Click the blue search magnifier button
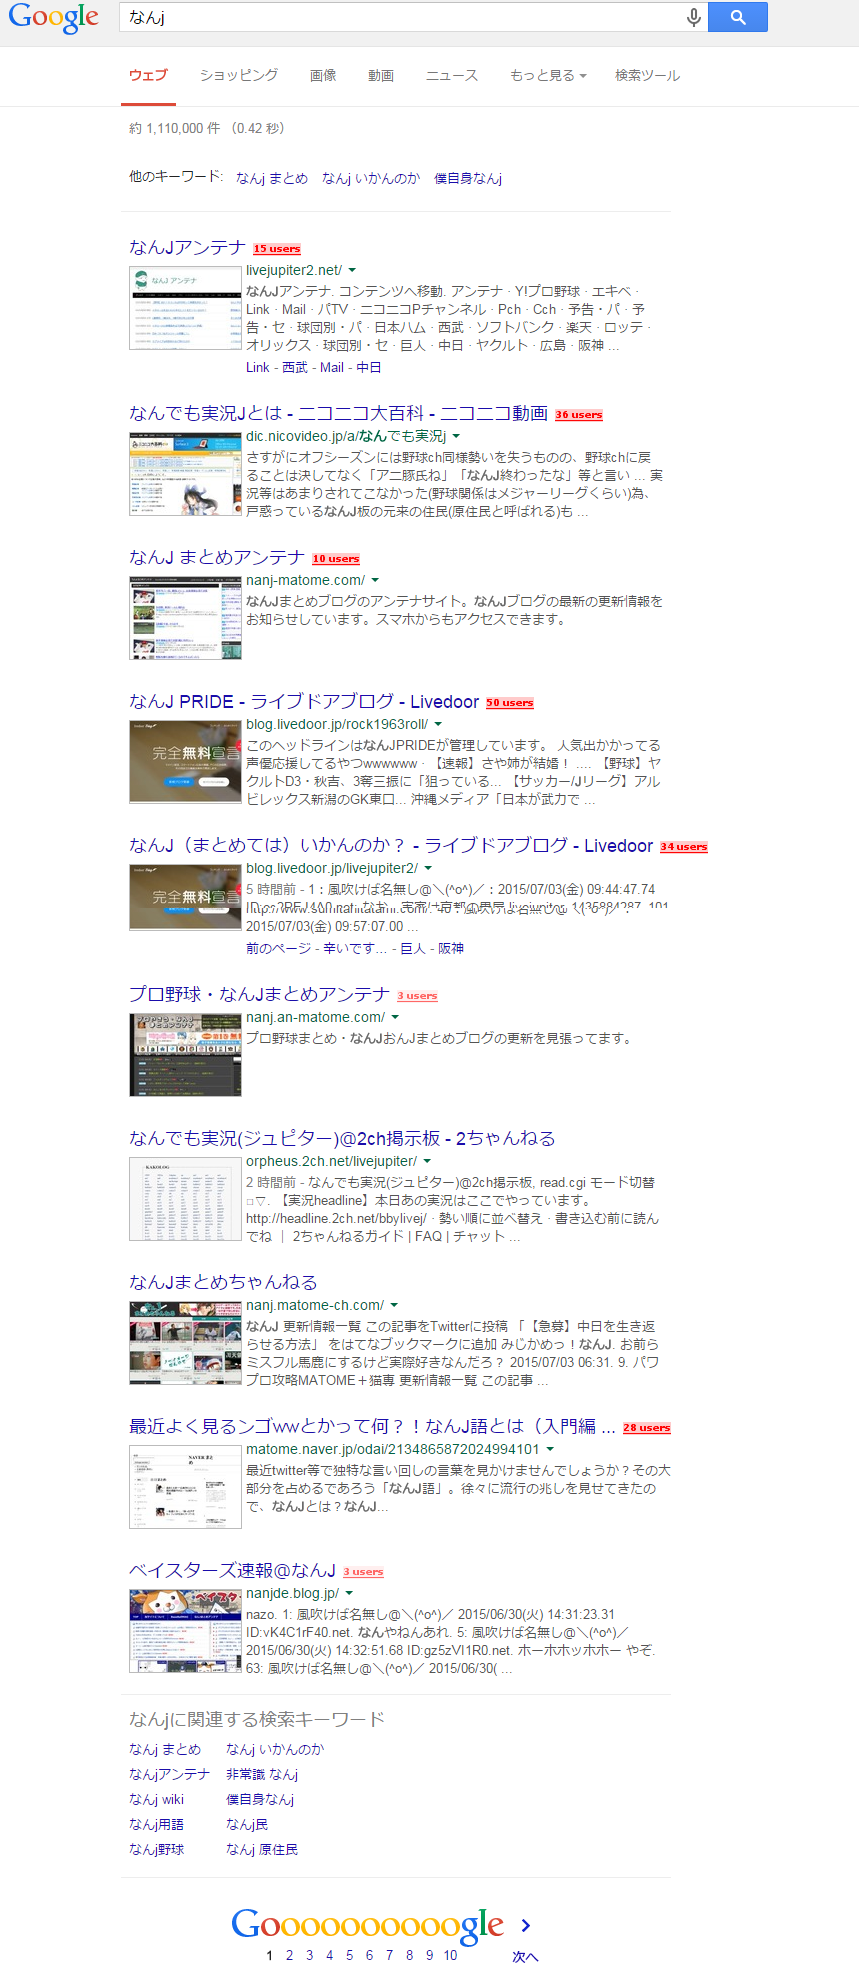Image resolution: width=859 pixels, height=1964 pixels. tap(738, 17)
